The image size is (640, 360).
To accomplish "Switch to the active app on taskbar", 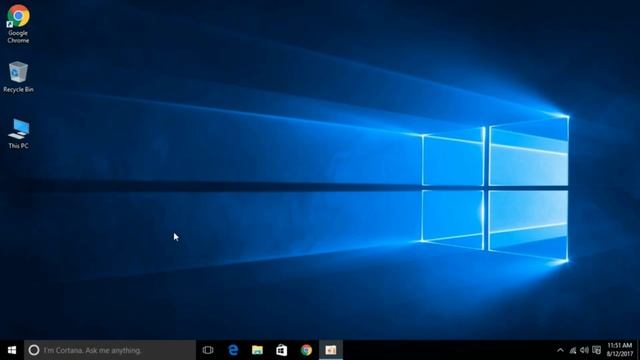I will pyautogui.click(x=331, y=350).
